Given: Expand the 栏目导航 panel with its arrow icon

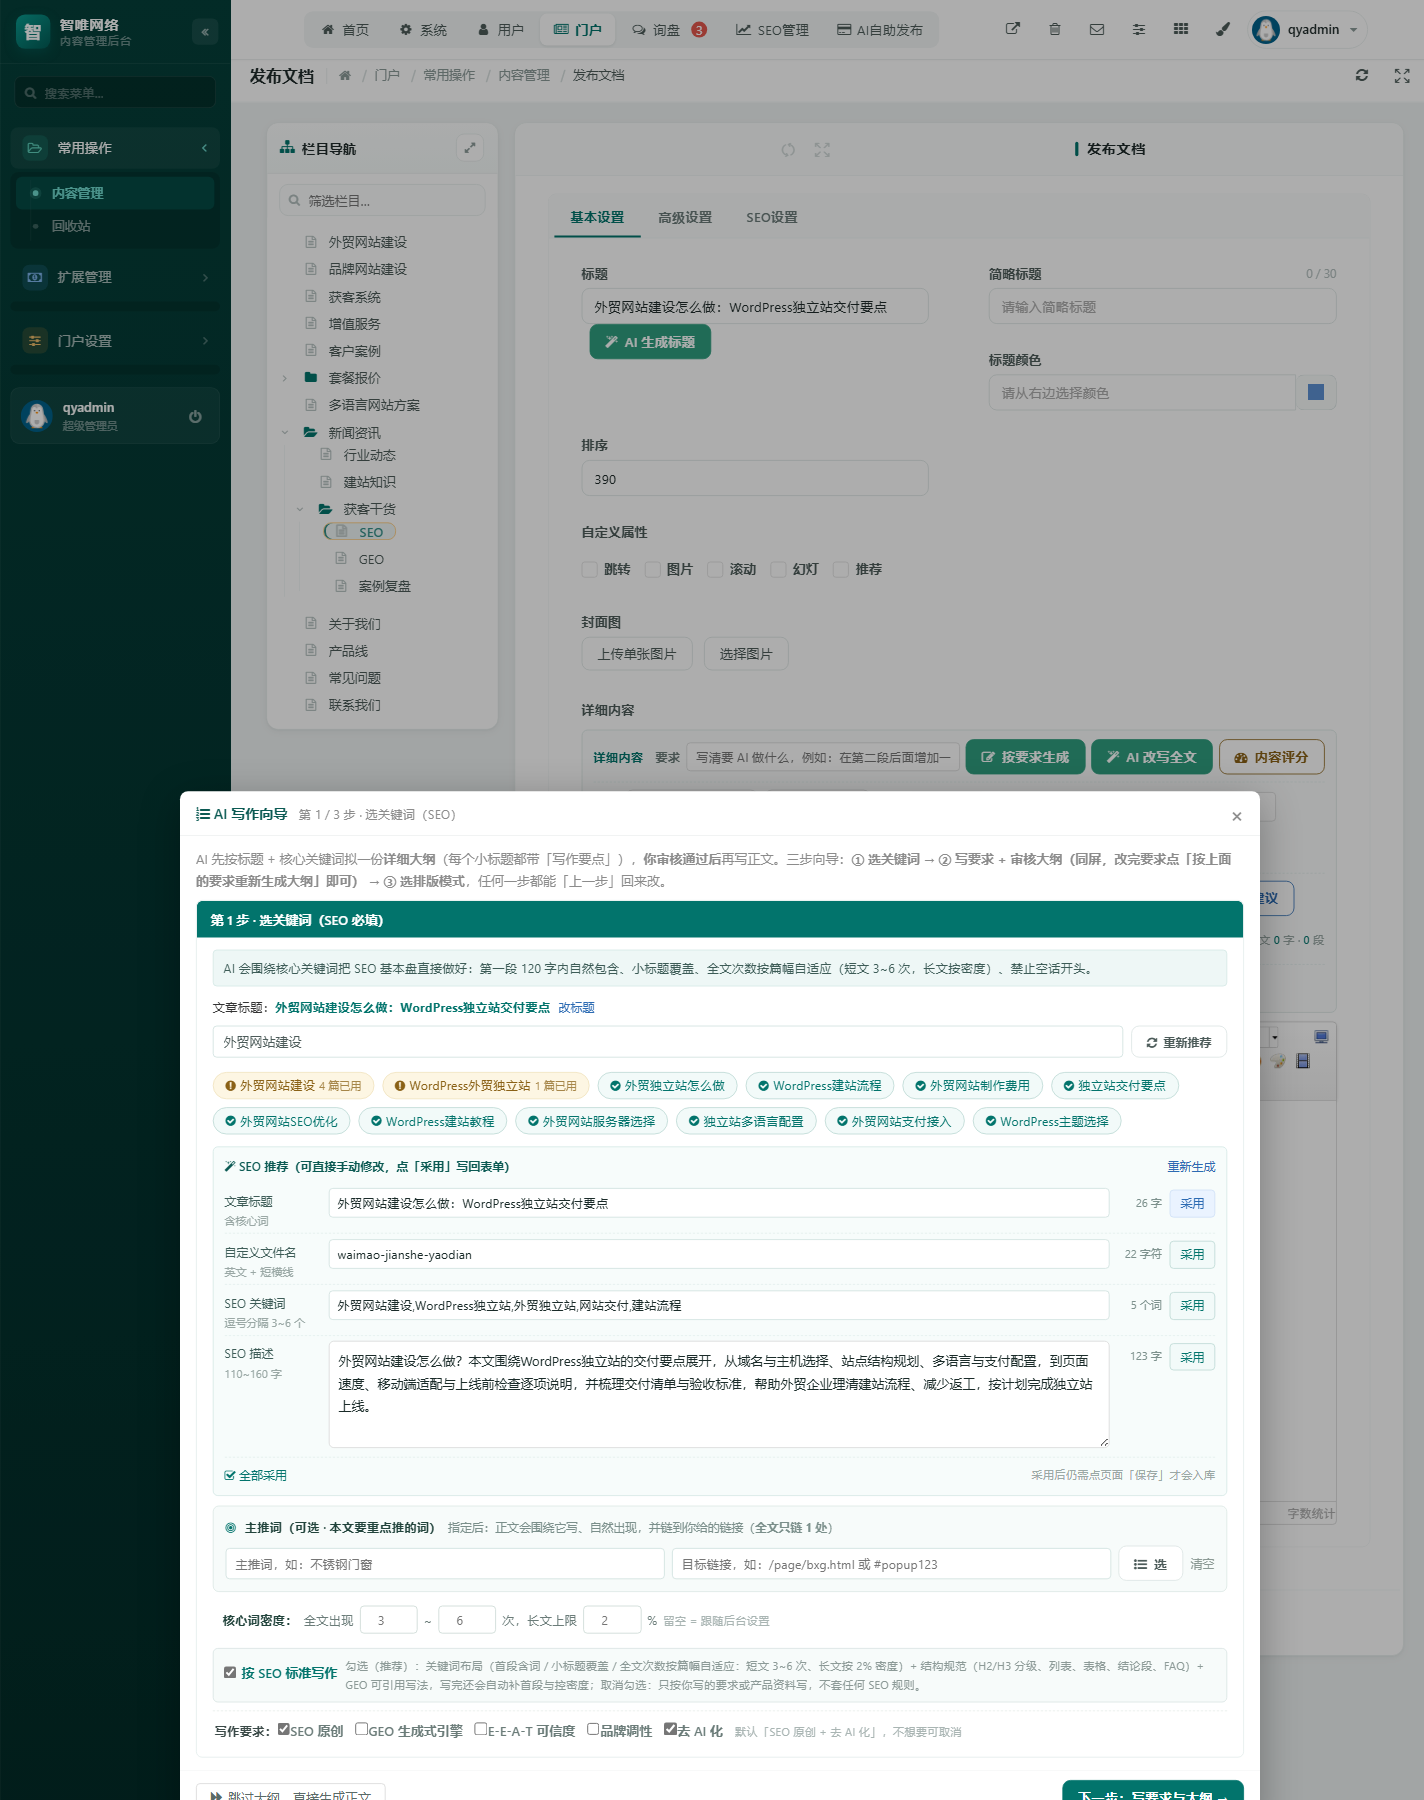Looking at the screenshot, I should click(x=470, y=148).
